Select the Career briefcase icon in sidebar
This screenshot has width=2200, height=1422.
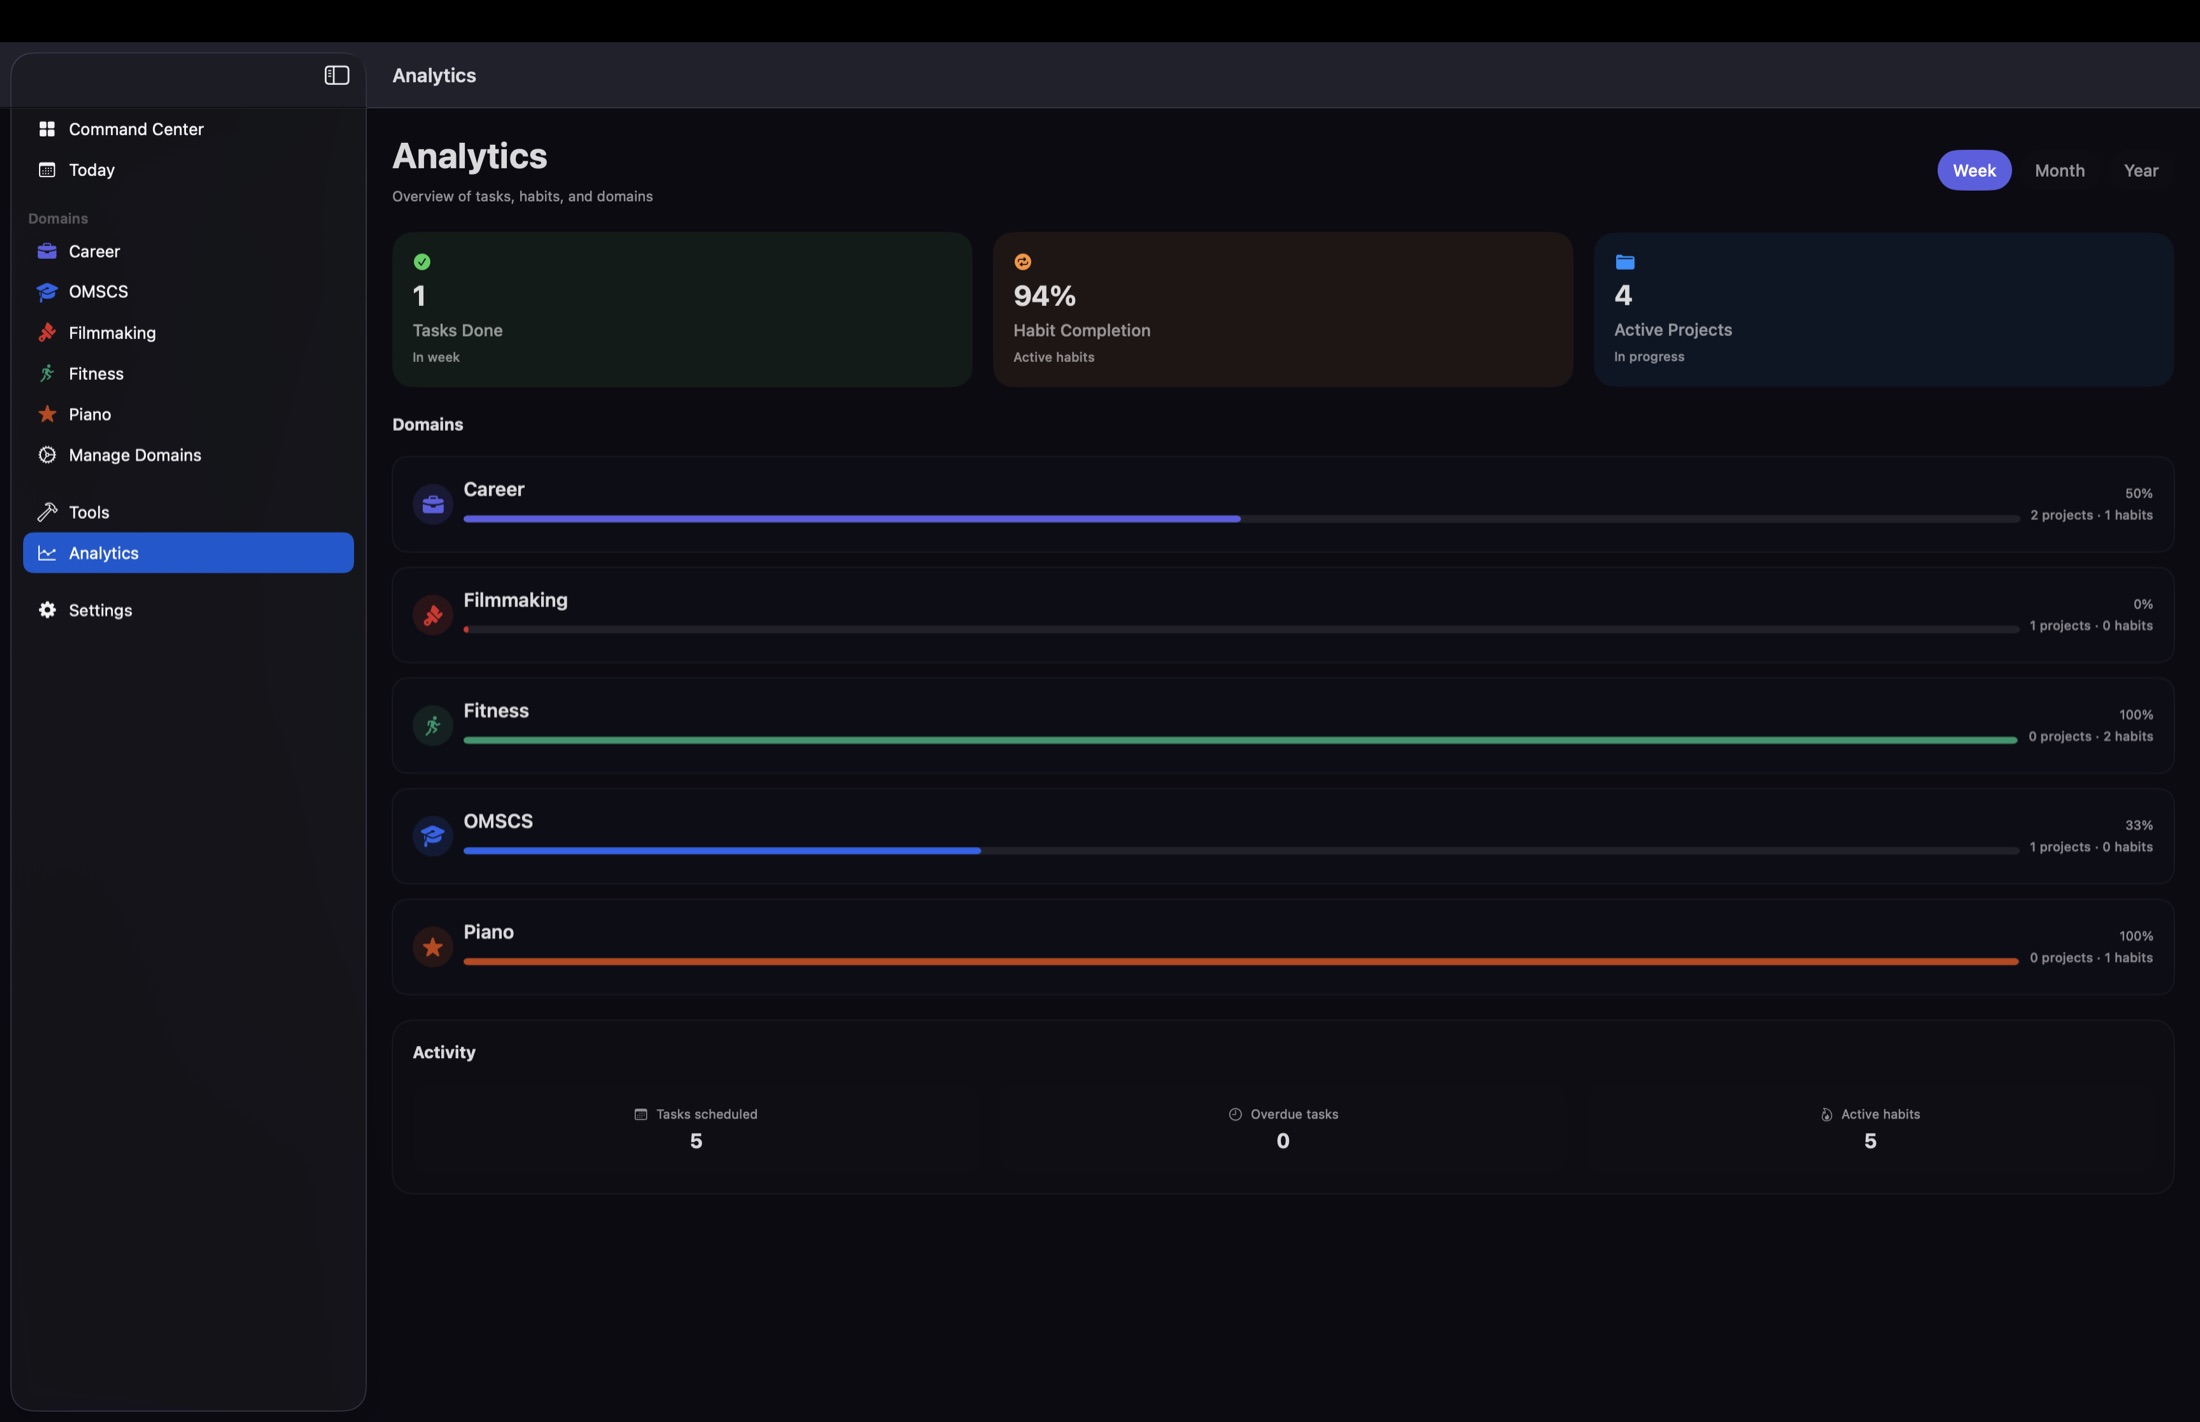click(x=48, y=251)
